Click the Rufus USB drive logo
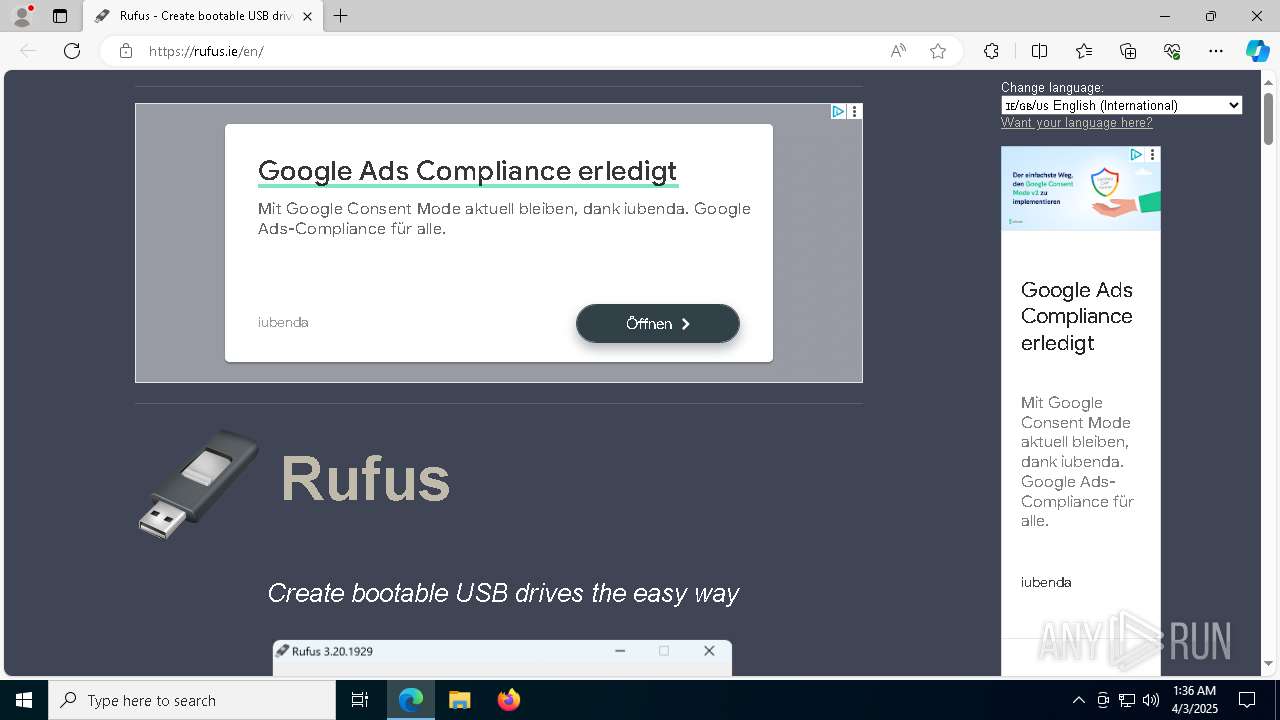The image size is (1280, 720). pos(198,484)
